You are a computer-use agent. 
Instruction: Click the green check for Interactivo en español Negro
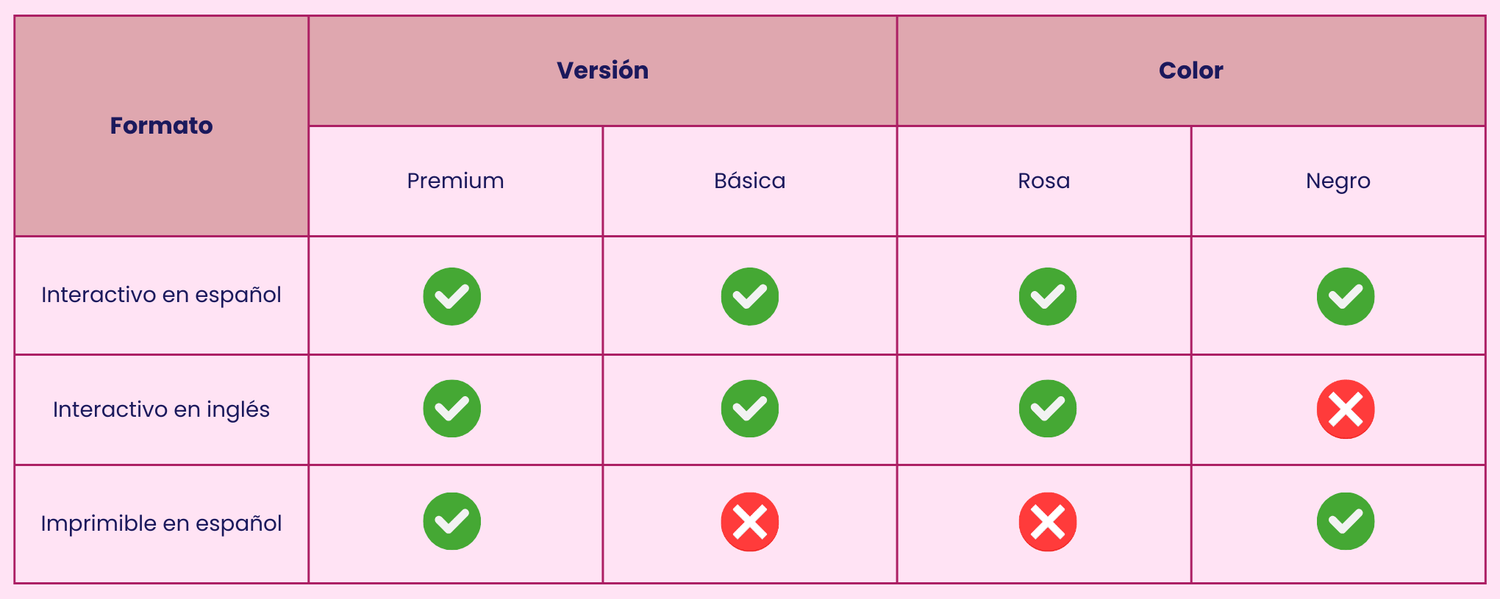1345,296
